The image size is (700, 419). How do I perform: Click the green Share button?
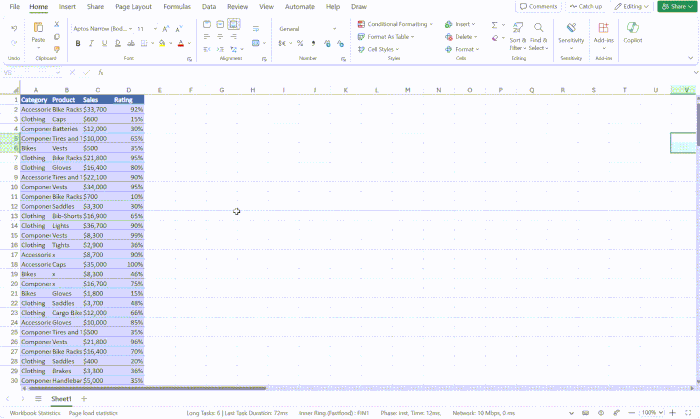(x=677, y=6)
